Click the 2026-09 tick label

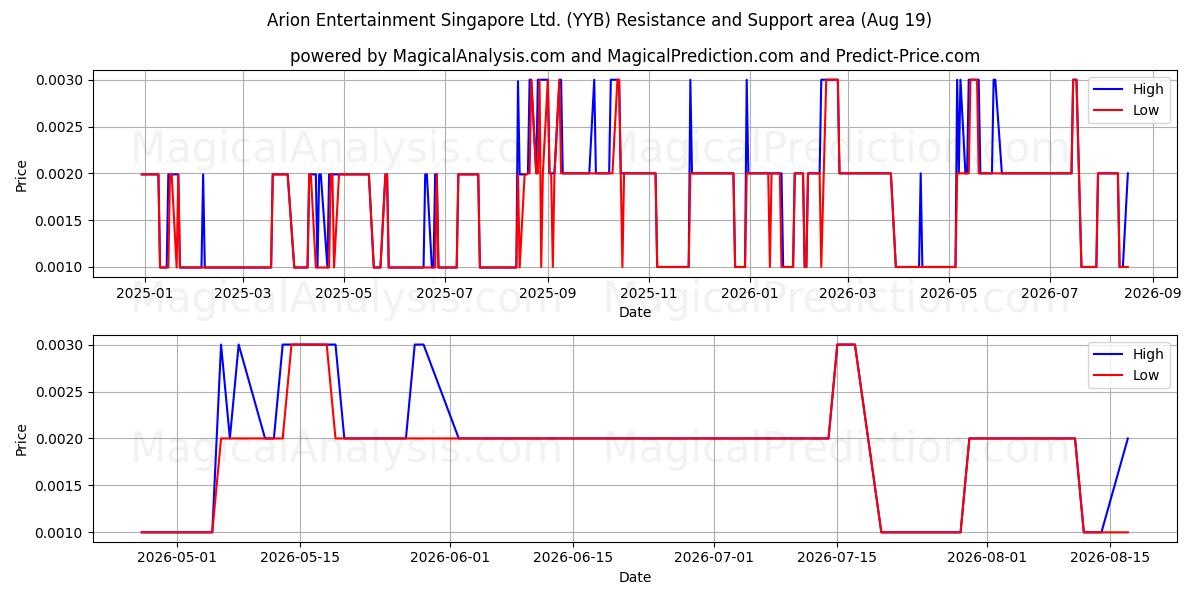pyautogui.click(x=1153, y=293)
